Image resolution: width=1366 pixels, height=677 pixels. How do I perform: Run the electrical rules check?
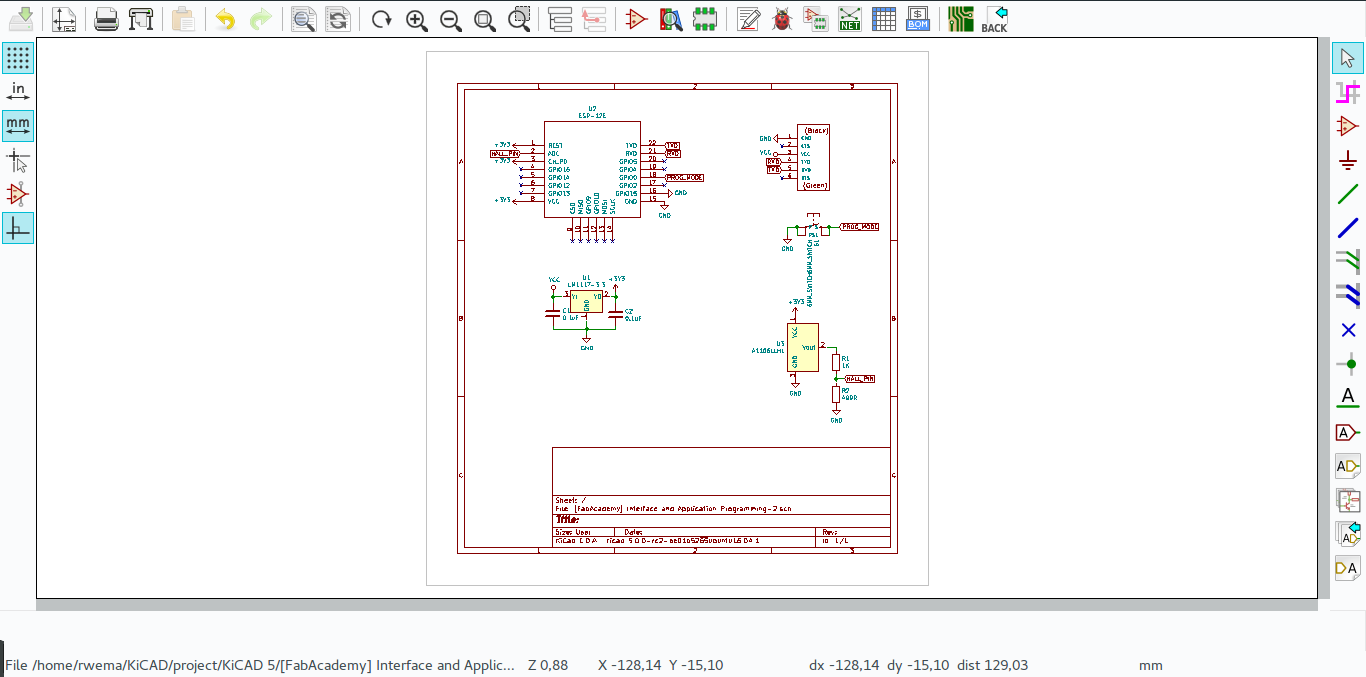pyautogui.click(x=781, y=18)
